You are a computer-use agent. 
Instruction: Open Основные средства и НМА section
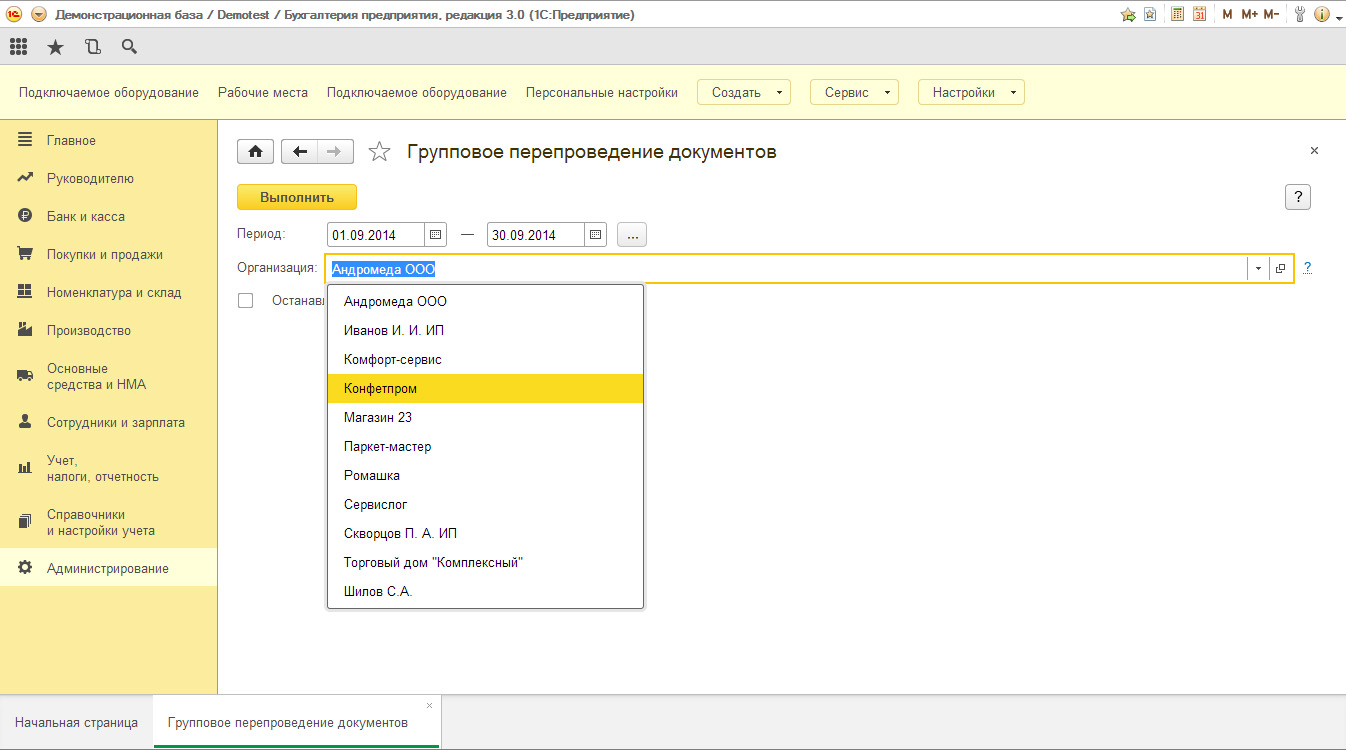coord(108,377)
